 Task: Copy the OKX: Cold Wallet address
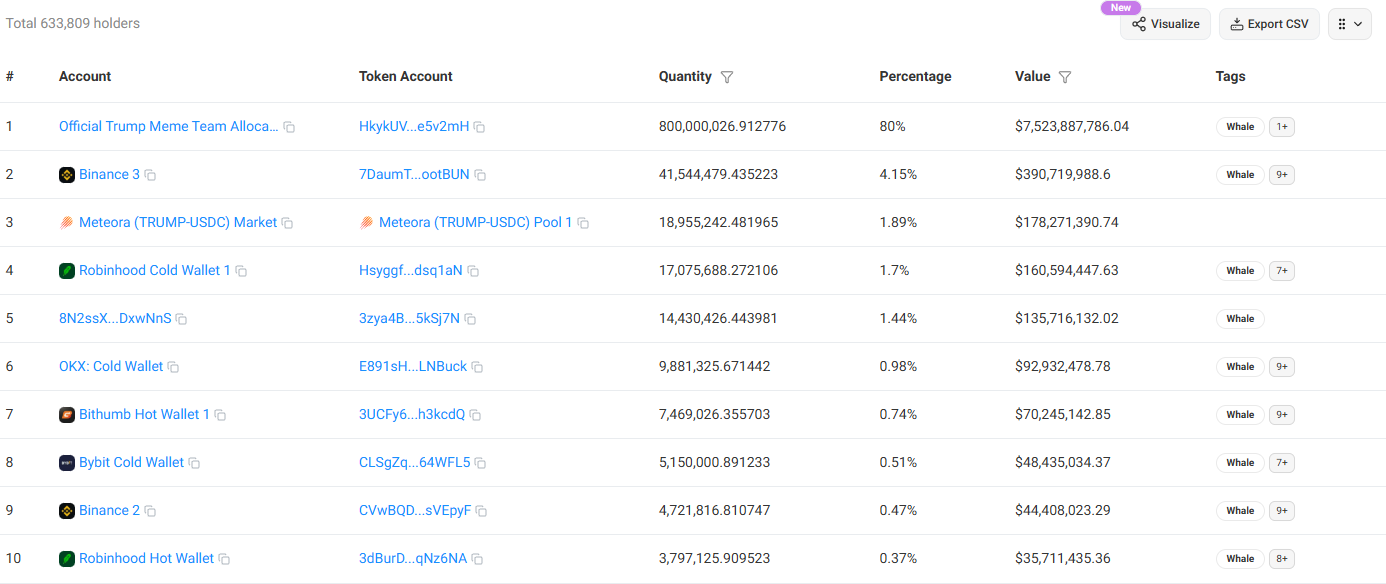click(173, 367)
